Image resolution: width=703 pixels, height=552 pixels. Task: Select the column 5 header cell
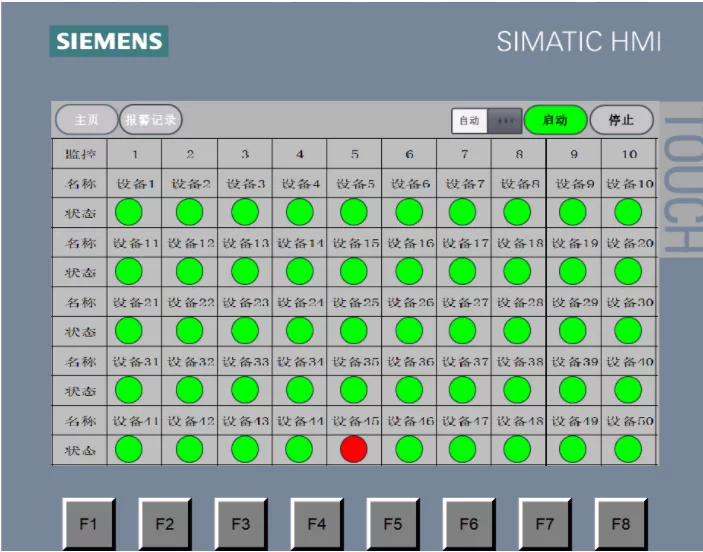[354, 154]
